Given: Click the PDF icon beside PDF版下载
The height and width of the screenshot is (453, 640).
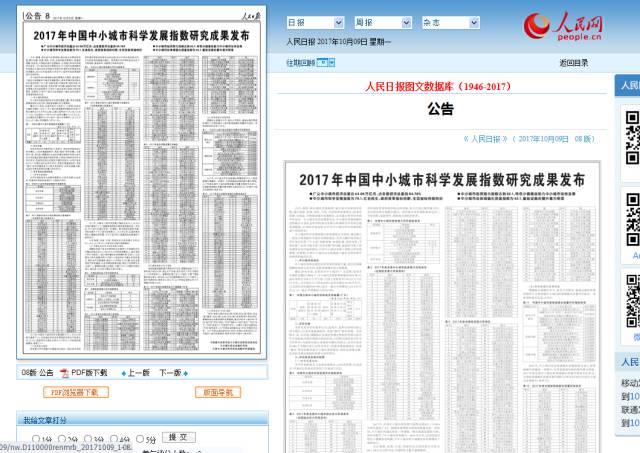Looking at the screenshot, I should (64, 373).
